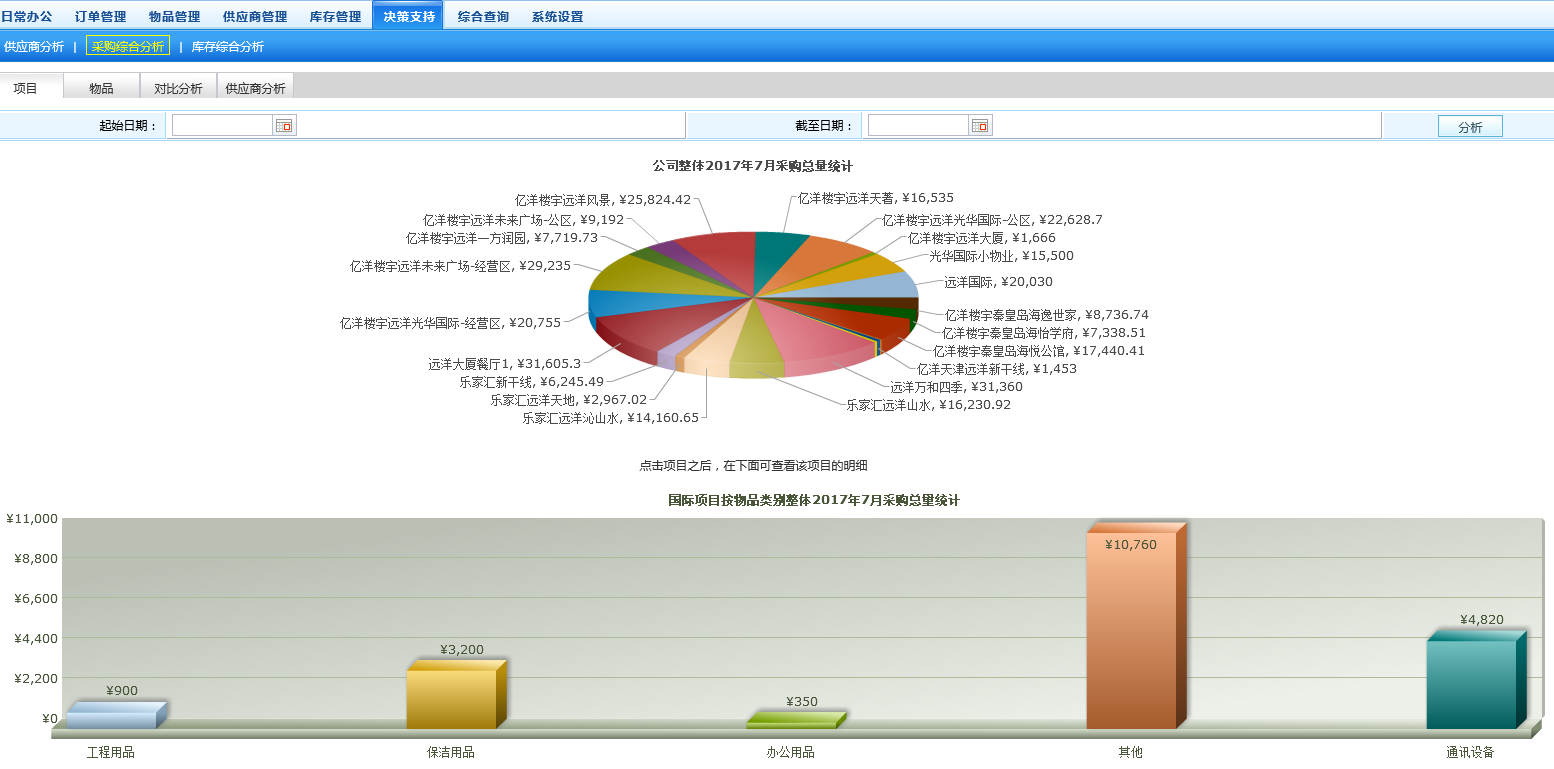
Task: Go to the 库存综合分析 submenu link
Action: click(x=228, y=46)
